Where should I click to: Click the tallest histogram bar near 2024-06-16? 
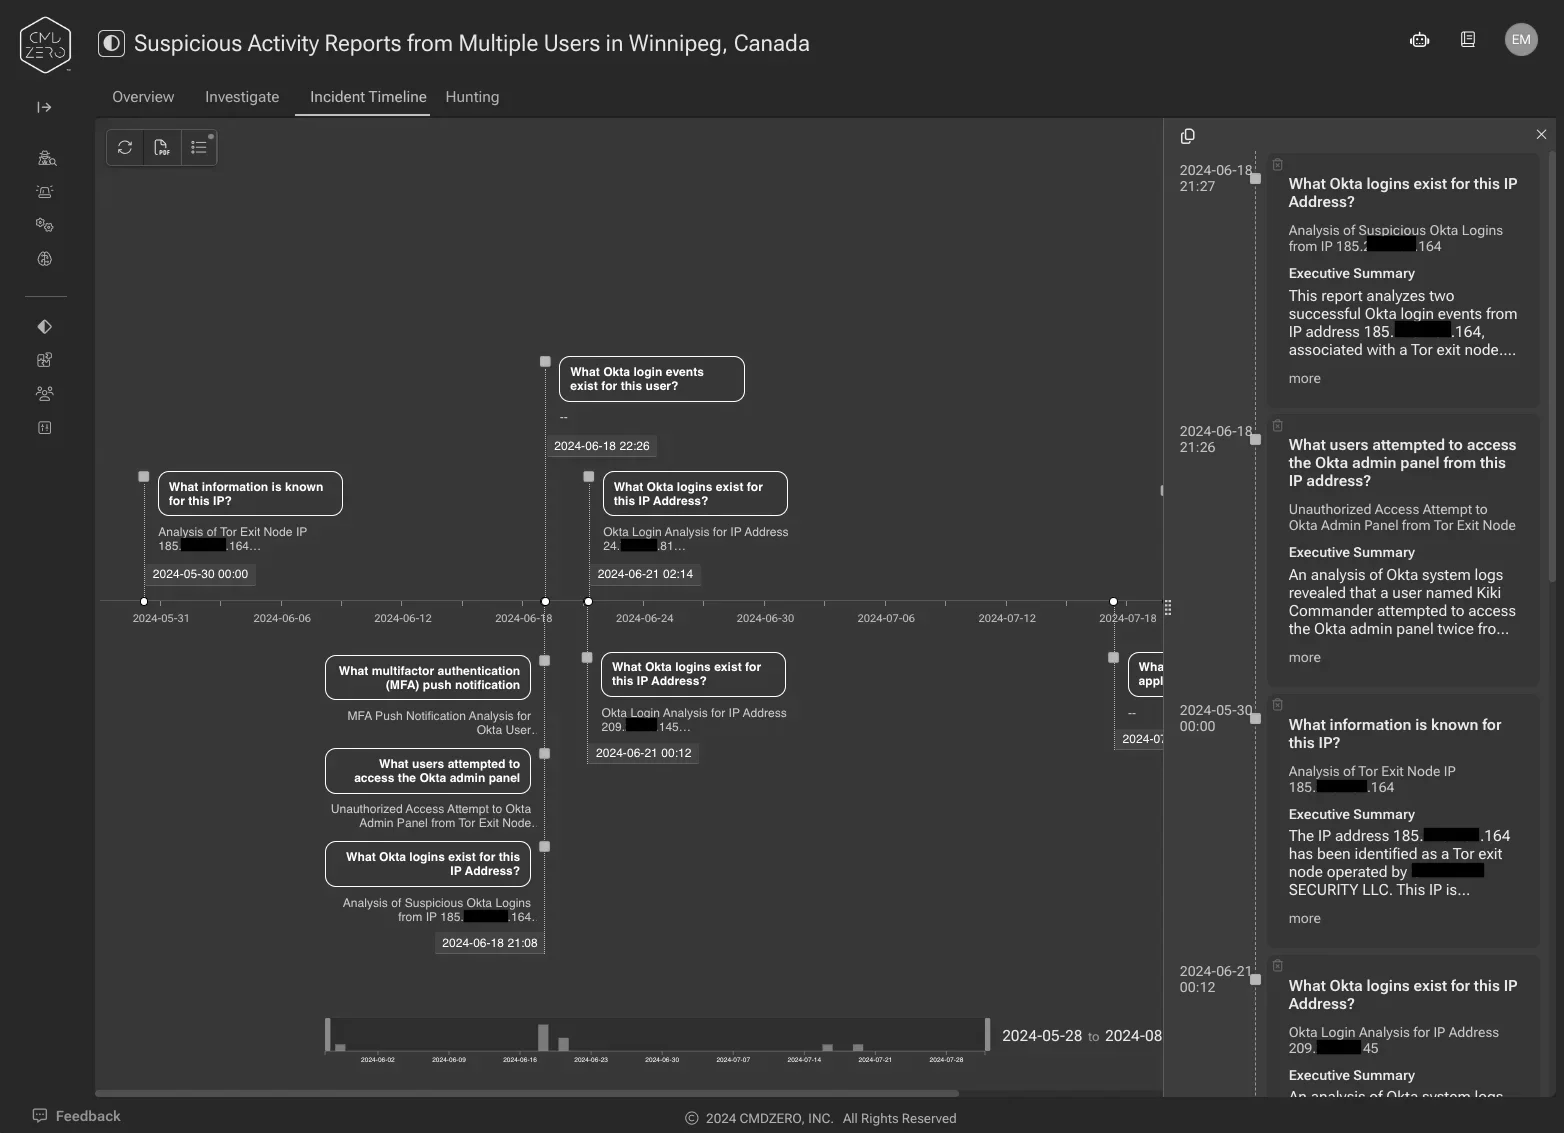tap(543, 1038)
